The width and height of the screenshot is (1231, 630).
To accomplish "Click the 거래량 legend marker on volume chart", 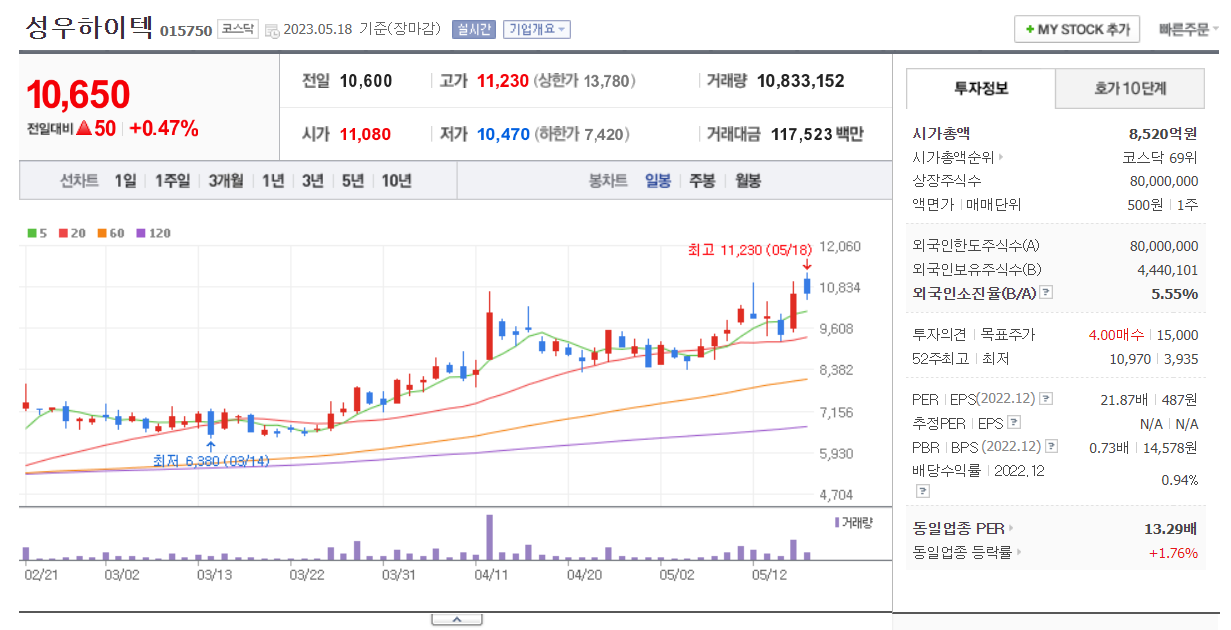I will click(837, 522).
